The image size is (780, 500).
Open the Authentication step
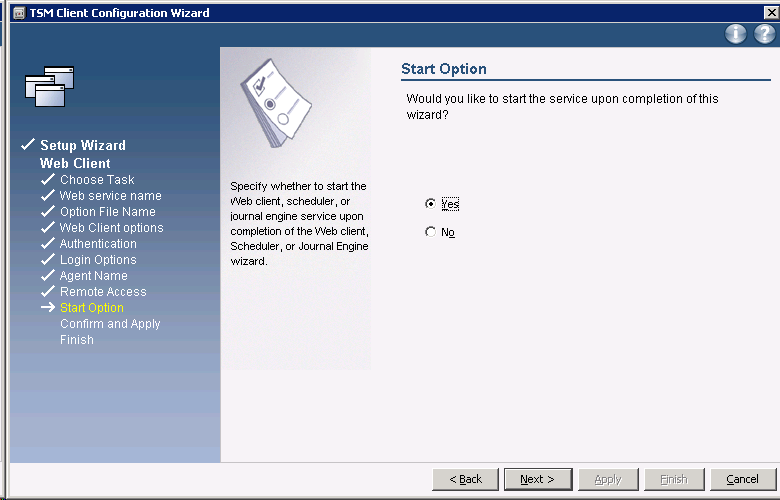(x=98, y=244)
